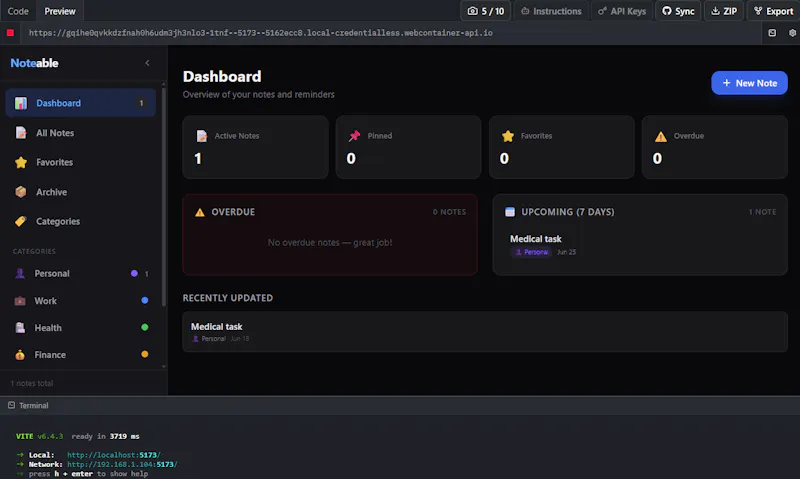Open the Active Notes stat card
Viewport: 800px width, 479px height.
click(255, 147)
